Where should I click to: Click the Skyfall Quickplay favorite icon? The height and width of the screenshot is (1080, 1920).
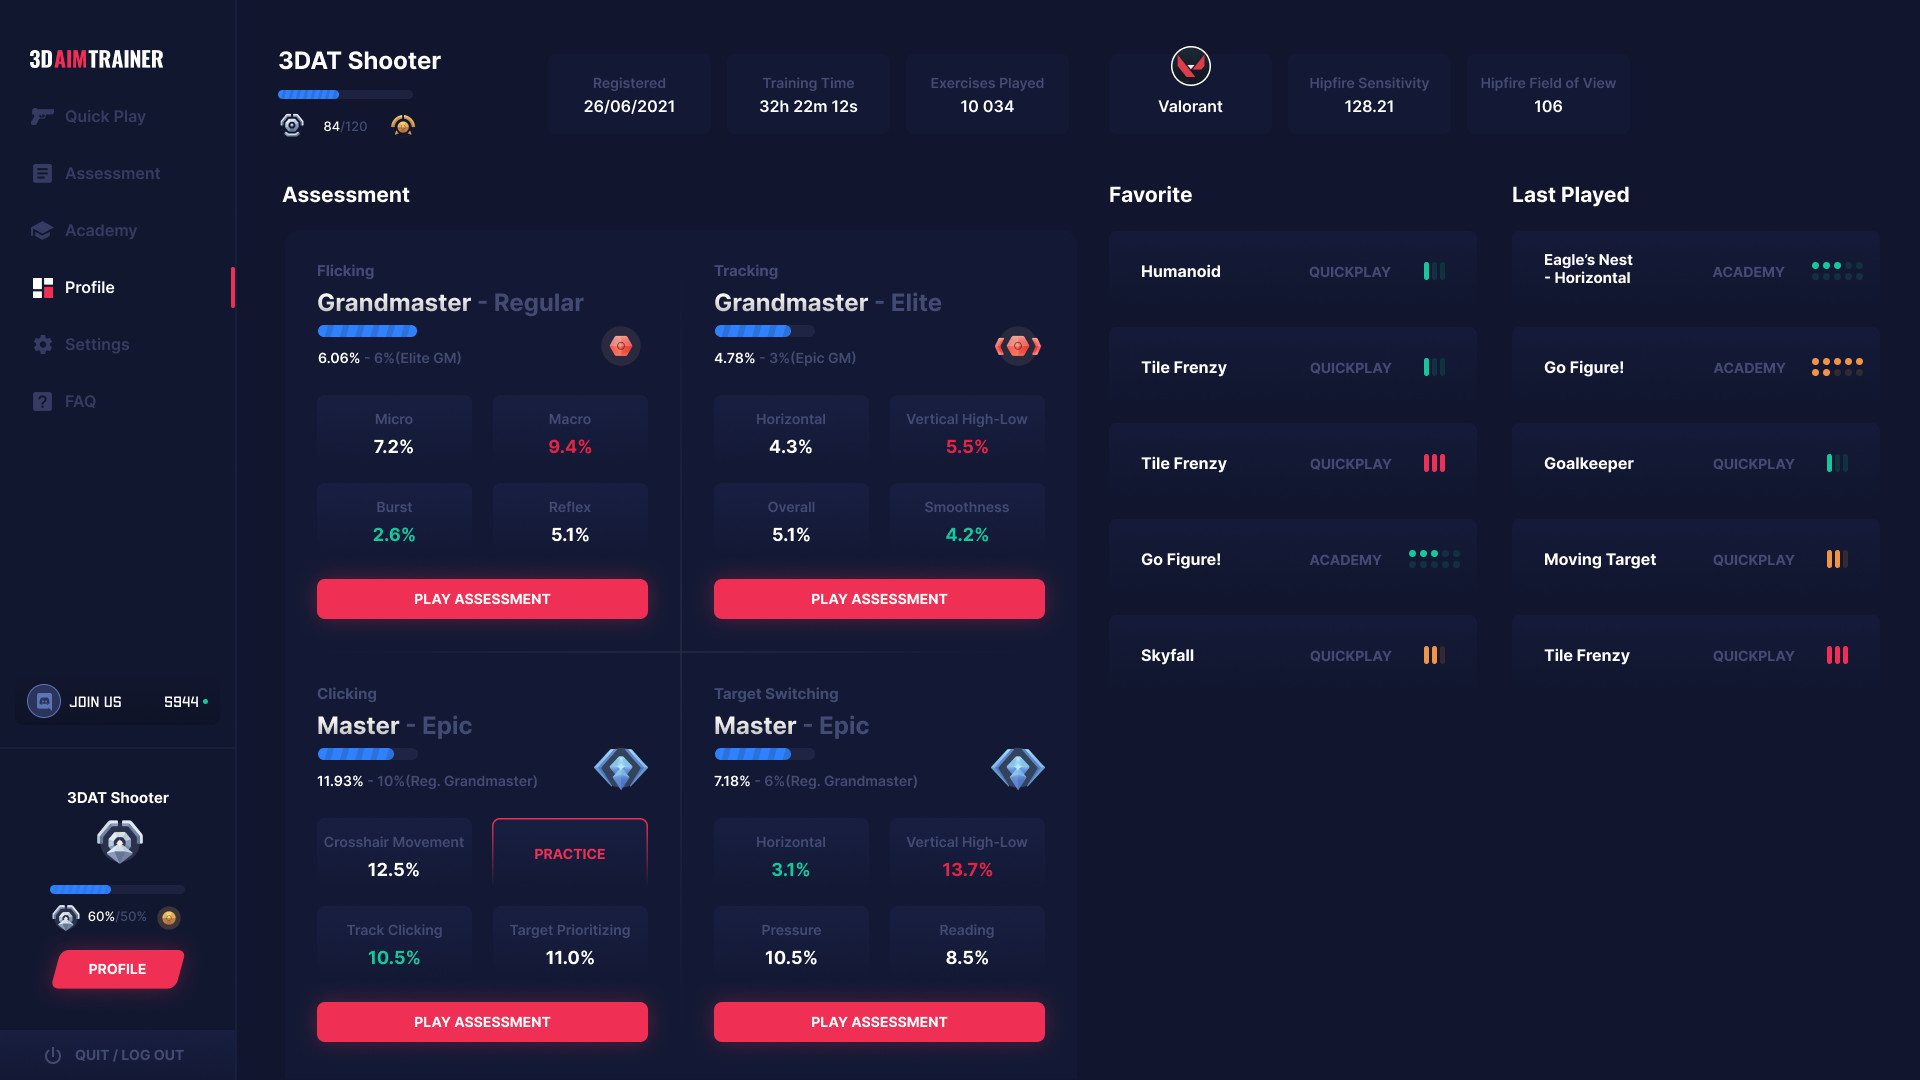[x=1432, y=655]
